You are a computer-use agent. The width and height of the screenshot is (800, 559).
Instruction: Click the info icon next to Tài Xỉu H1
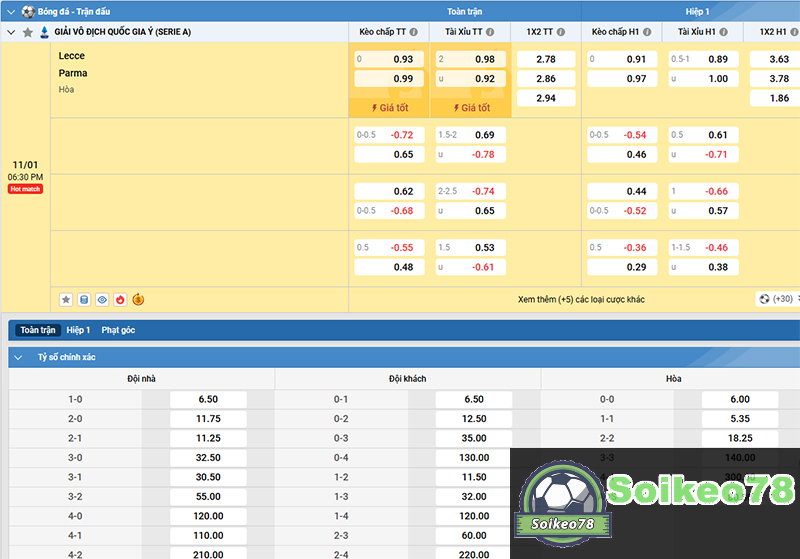point(724,32)
